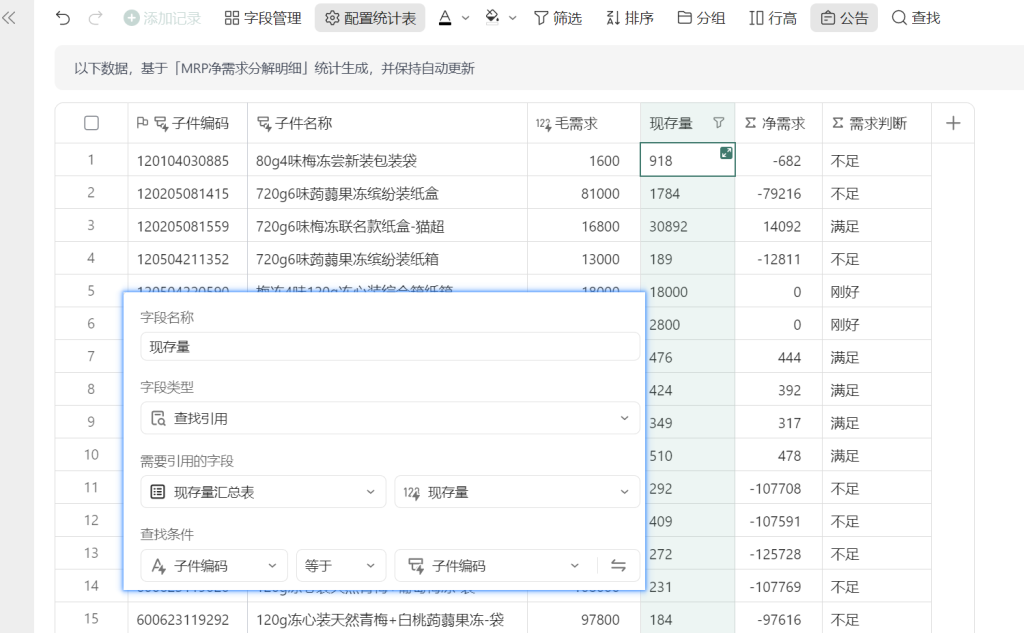Image resolution: width=1024 pixels, height=633 pixels.
Task: Open lookup condition field dropdown 子件编码 on left
Action: [x=214, y=566]
